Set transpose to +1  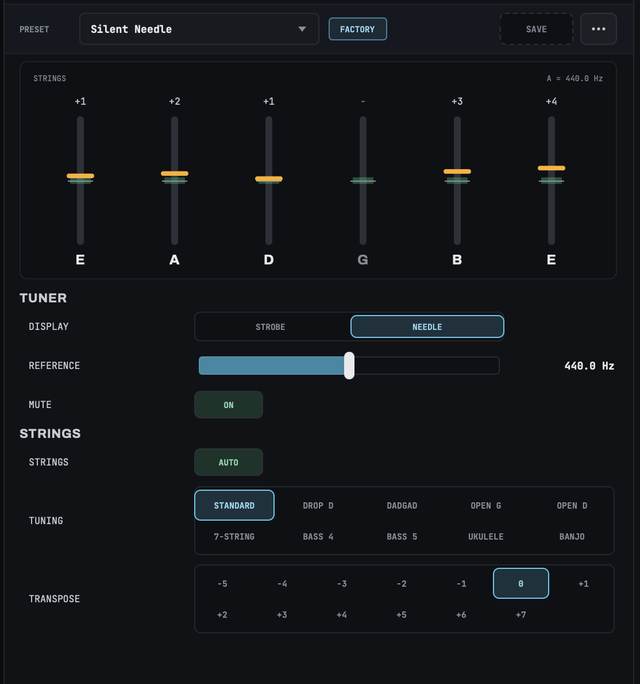pyautogui.click(x=583, y=584)
